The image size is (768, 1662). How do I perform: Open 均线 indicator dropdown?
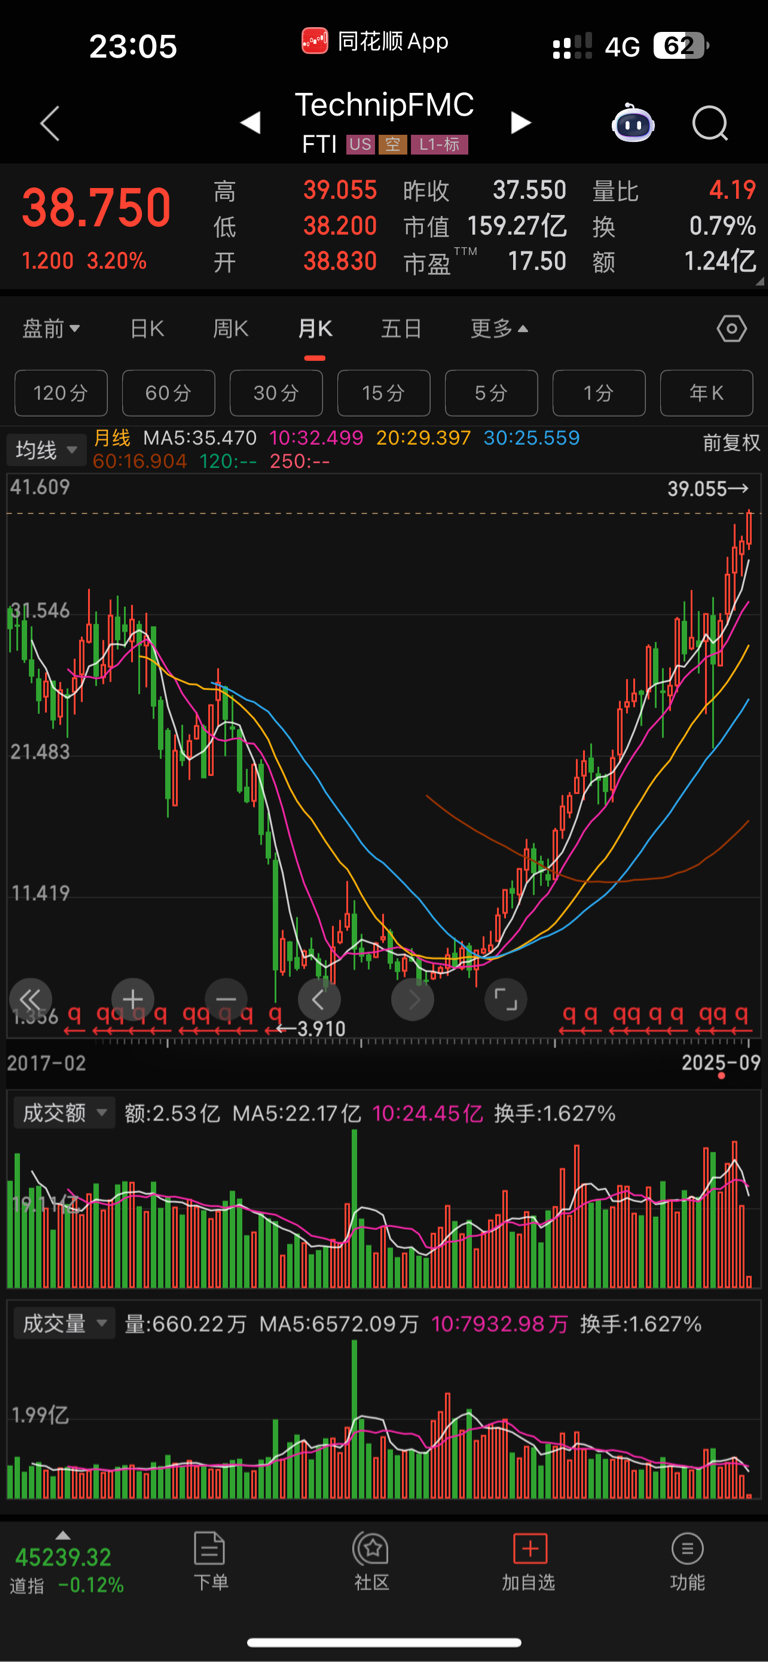[x=46, y=450]
